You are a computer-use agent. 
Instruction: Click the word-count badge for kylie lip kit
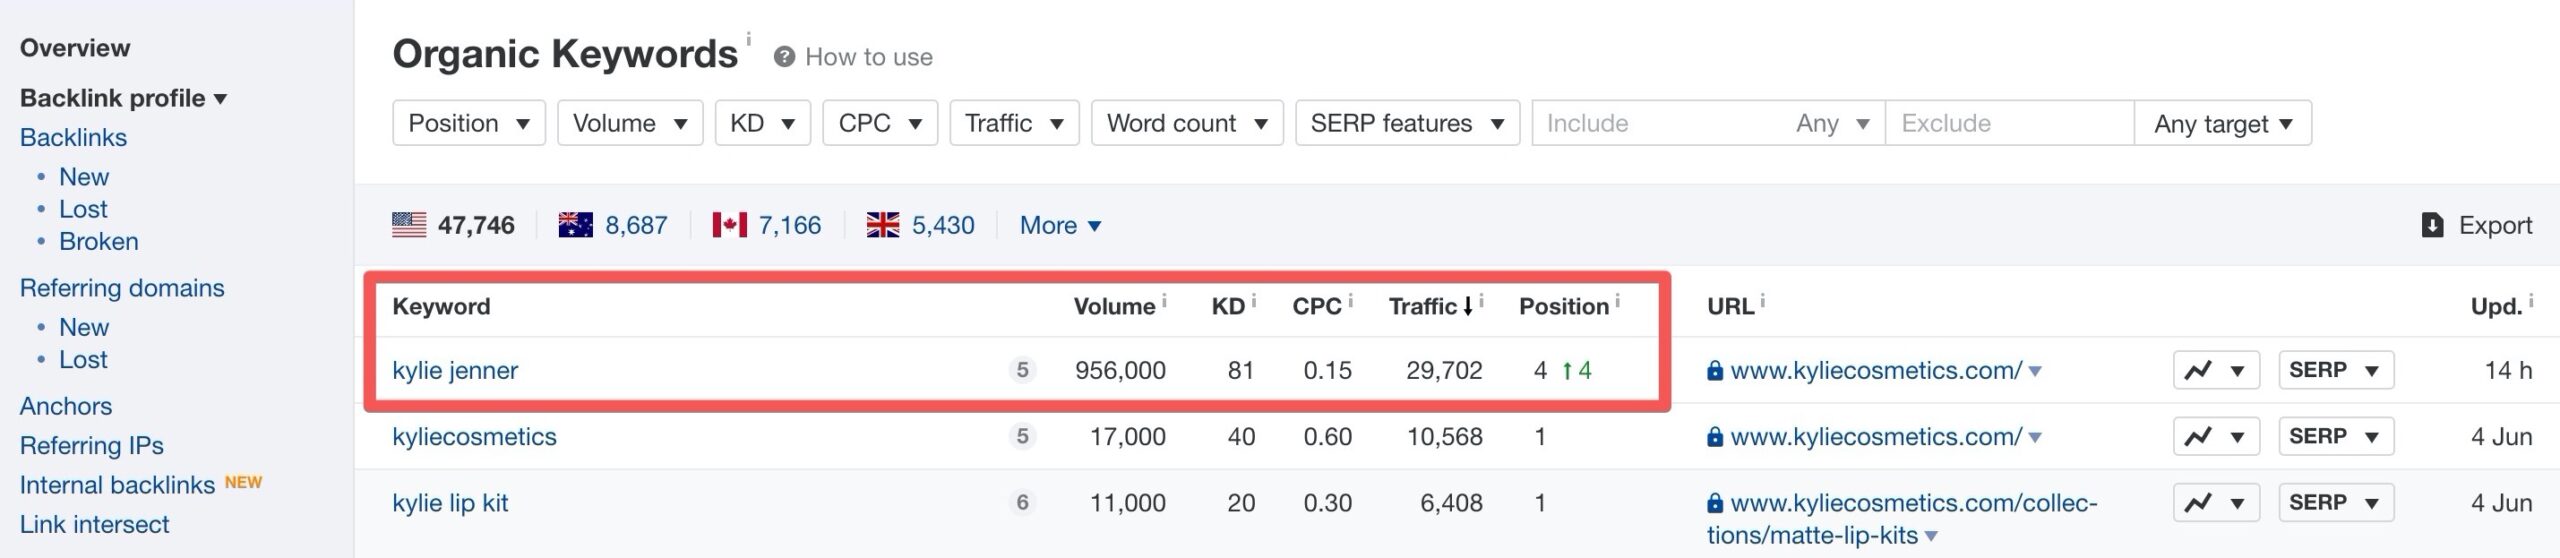click(x=1022, y=503)
